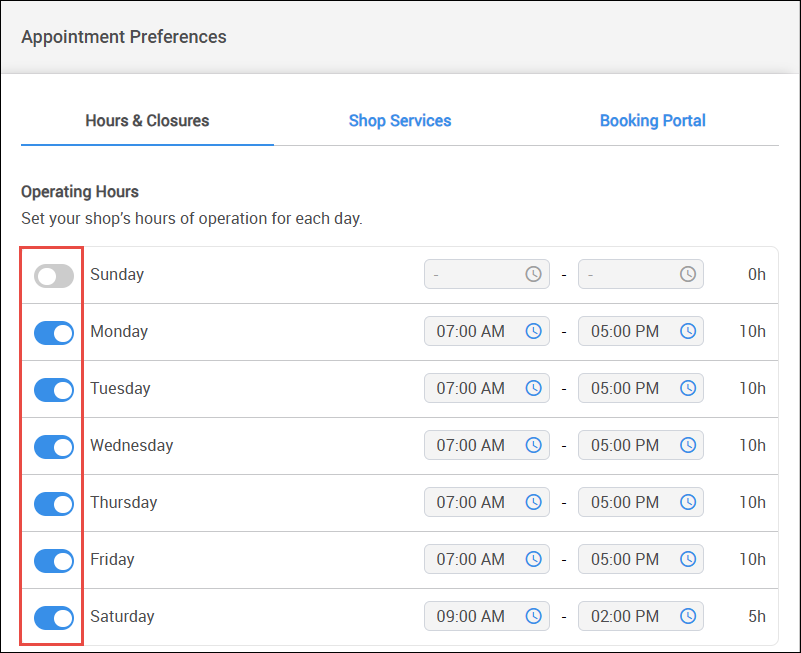Open clock picker for Wednesday start time
Screen dimensions: 801x653
[x=533, y=445]
